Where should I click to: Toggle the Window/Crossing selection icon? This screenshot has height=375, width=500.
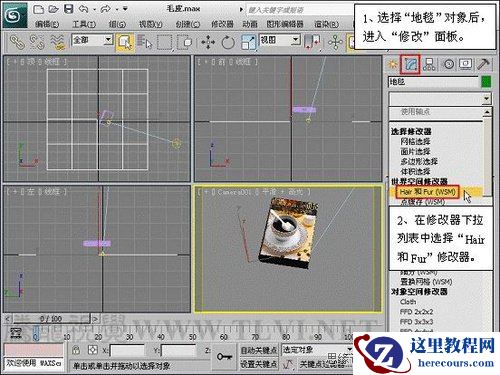184,42
